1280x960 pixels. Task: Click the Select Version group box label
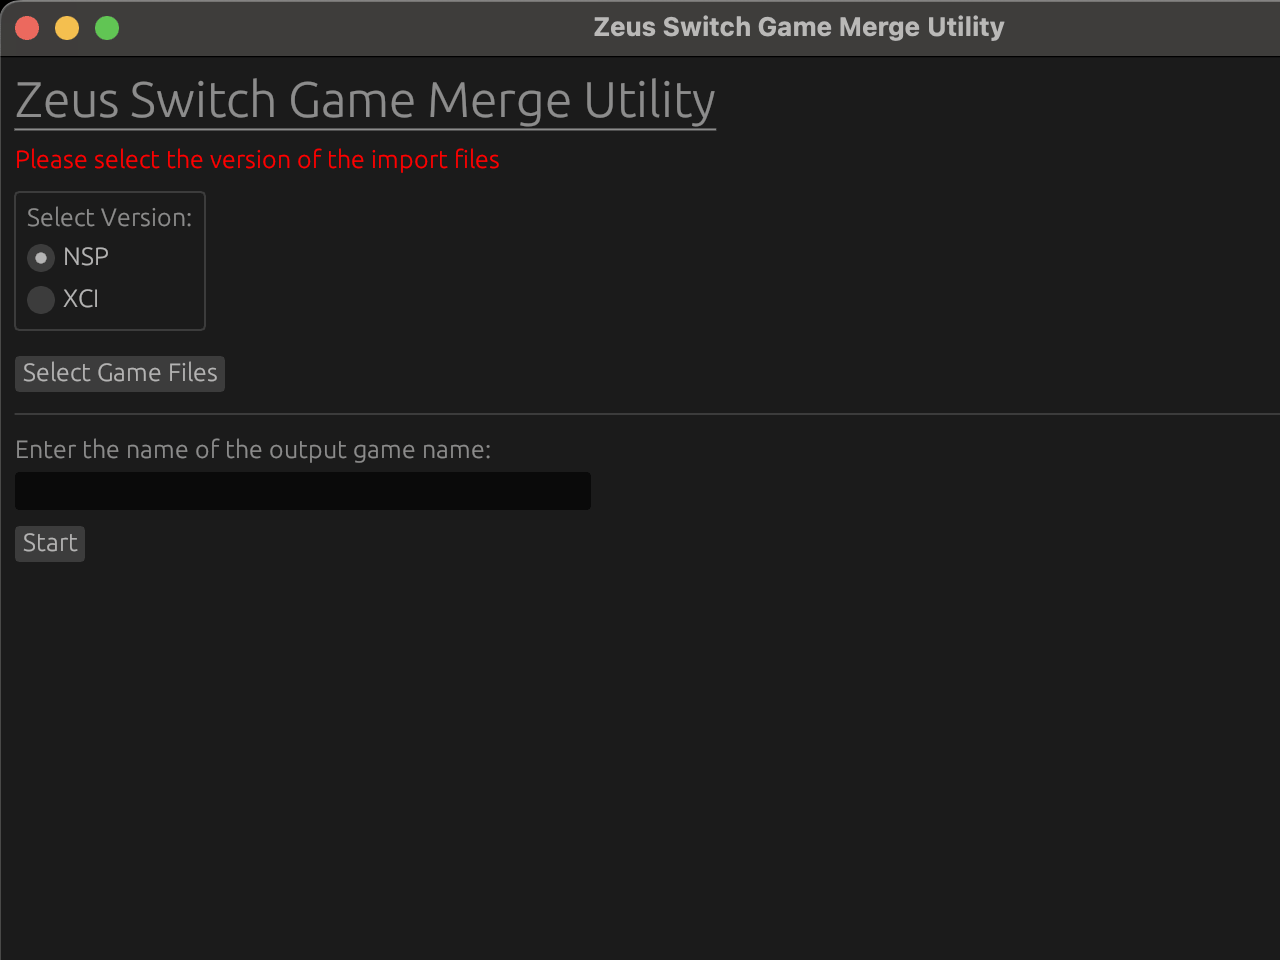(x=108, y=216)
